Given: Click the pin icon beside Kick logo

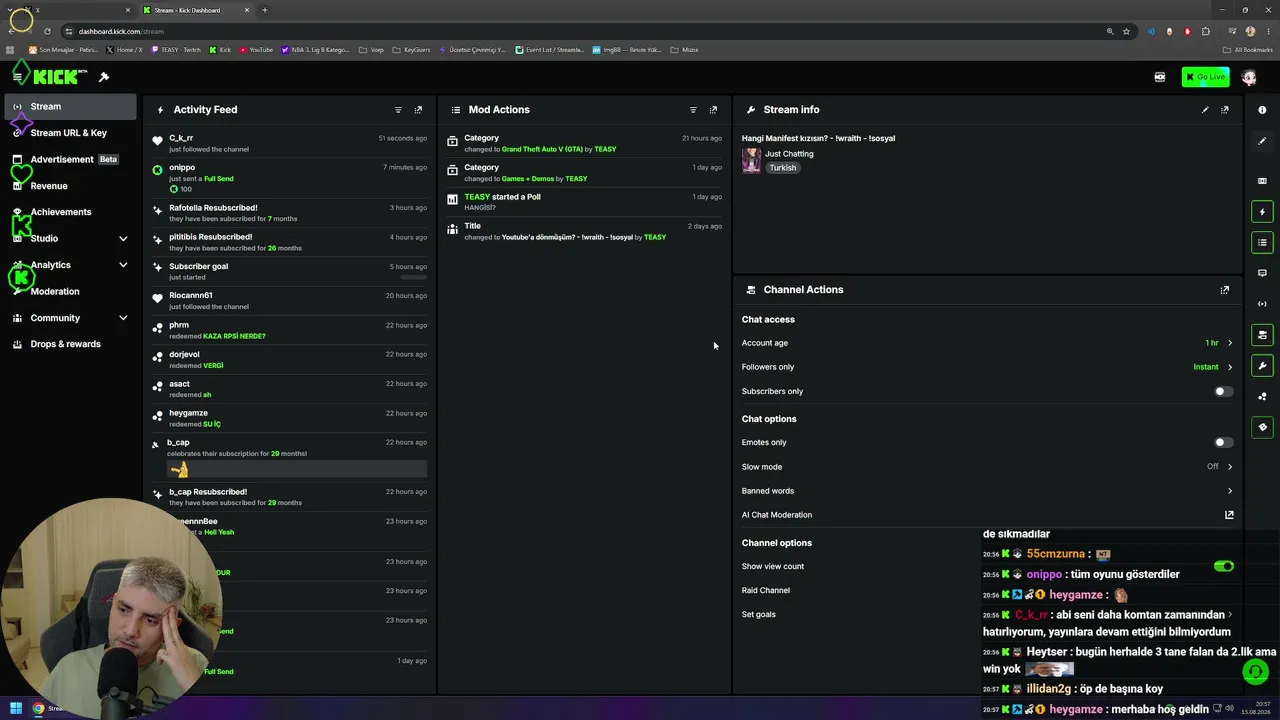Looking at the screenshot, I should pyautogui.click(x=104, y=77).
